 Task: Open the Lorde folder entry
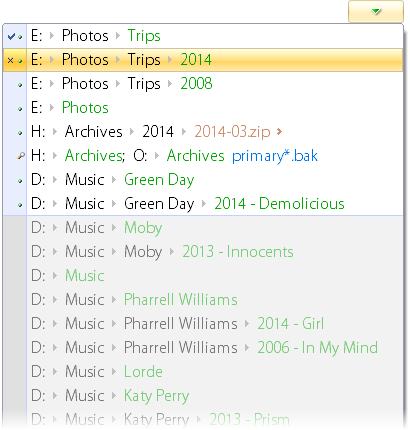coord(143,372)
